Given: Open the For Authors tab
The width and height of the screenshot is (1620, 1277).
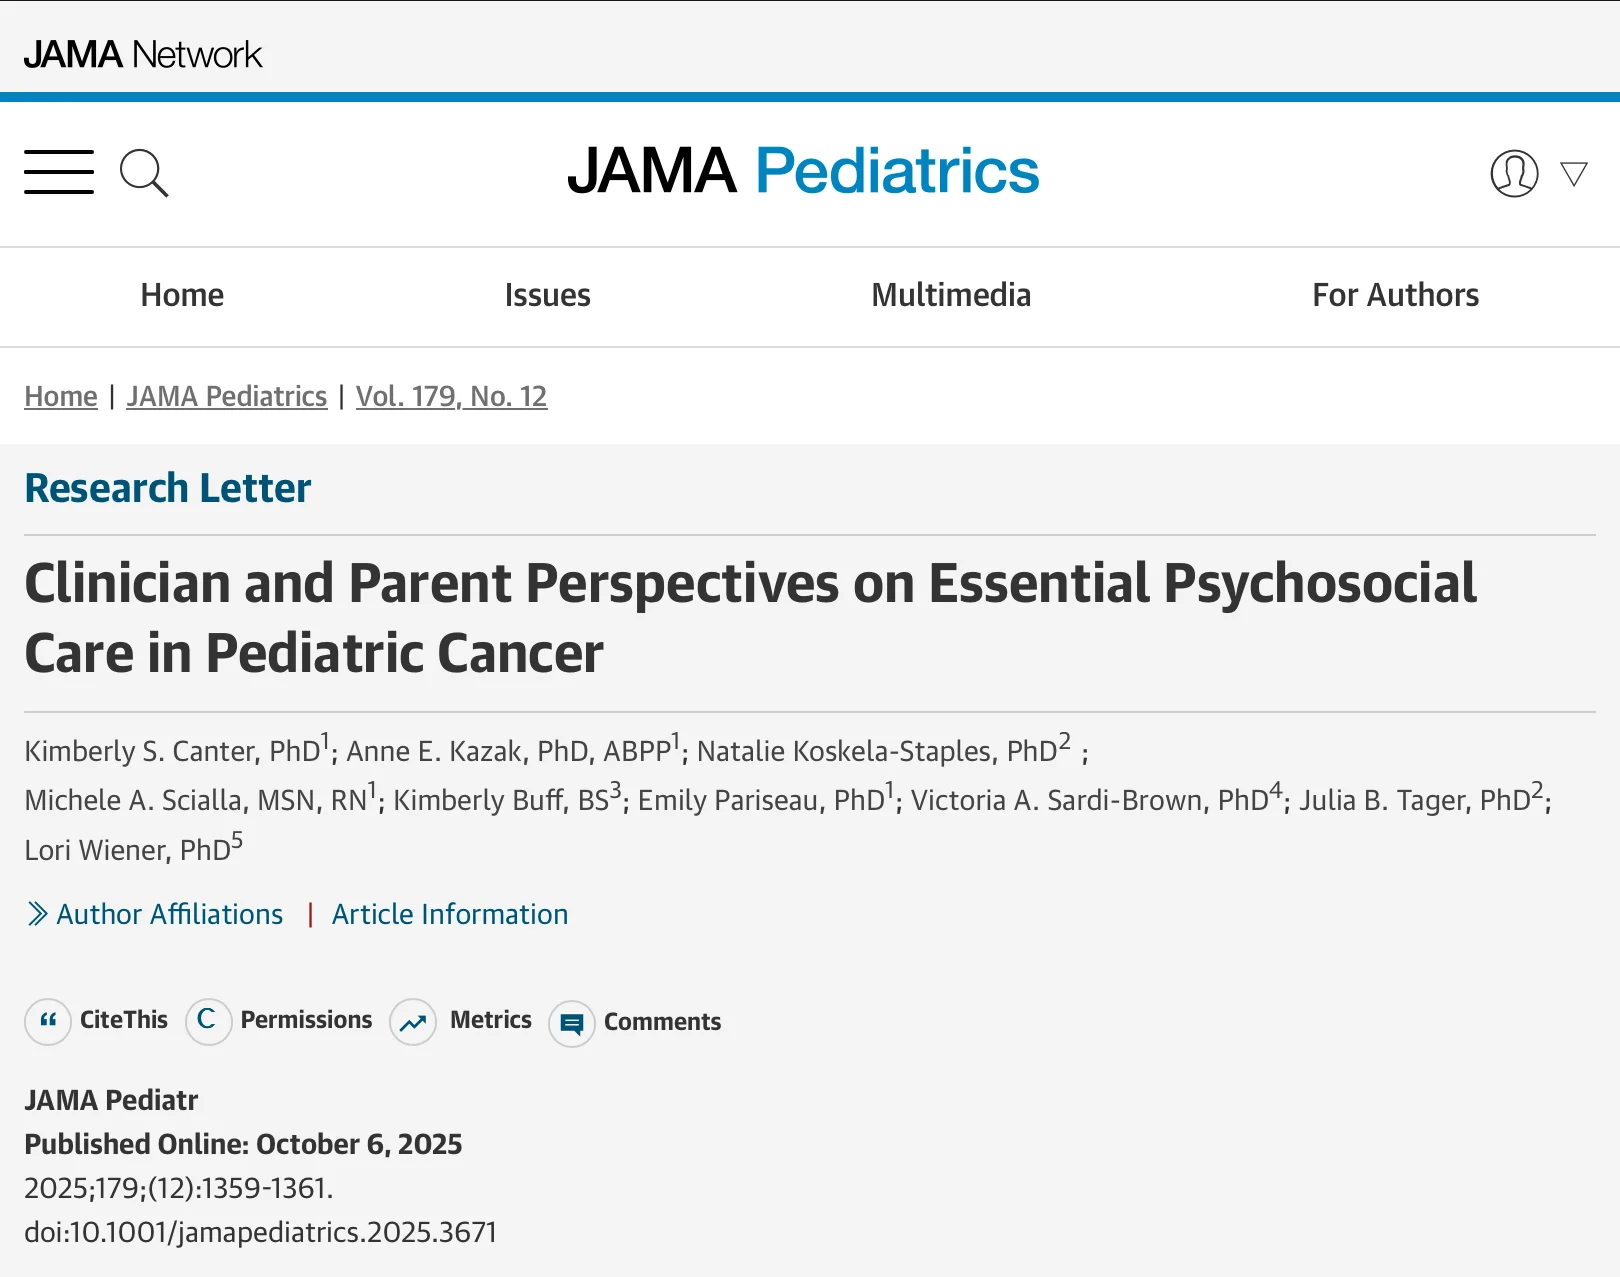Looking at the screenshot, I should click(1395, 295).
